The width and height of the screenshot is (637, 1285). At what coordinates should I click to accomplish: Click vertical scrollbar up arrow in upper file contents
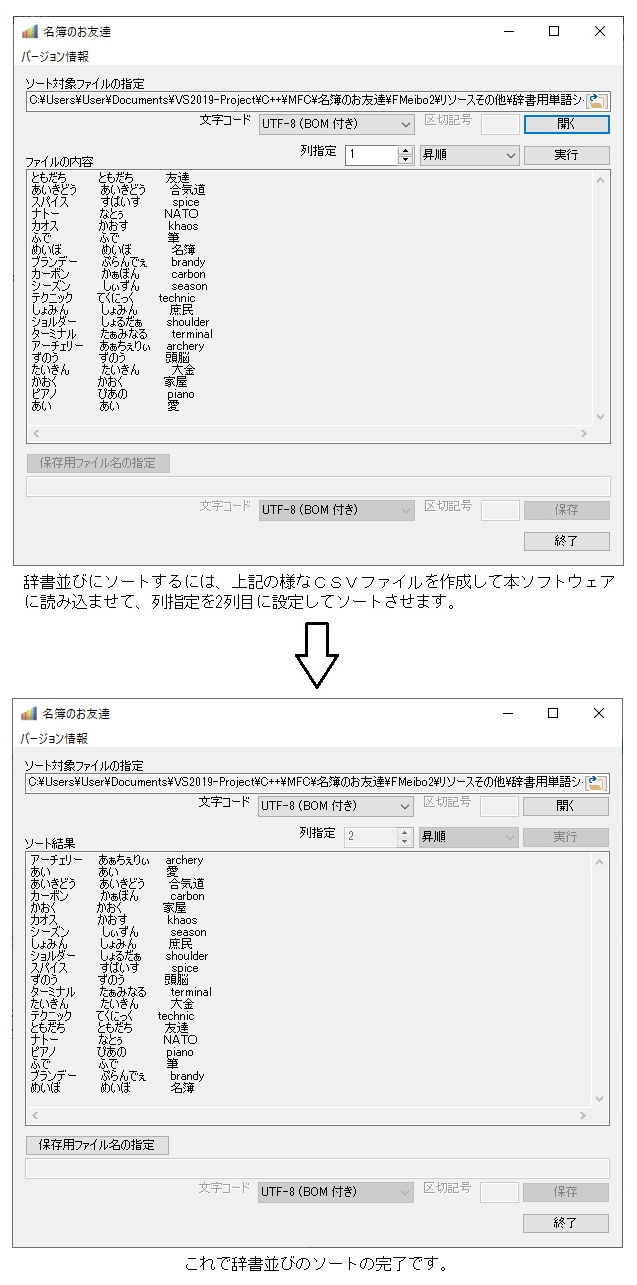[x=601, y=179]
